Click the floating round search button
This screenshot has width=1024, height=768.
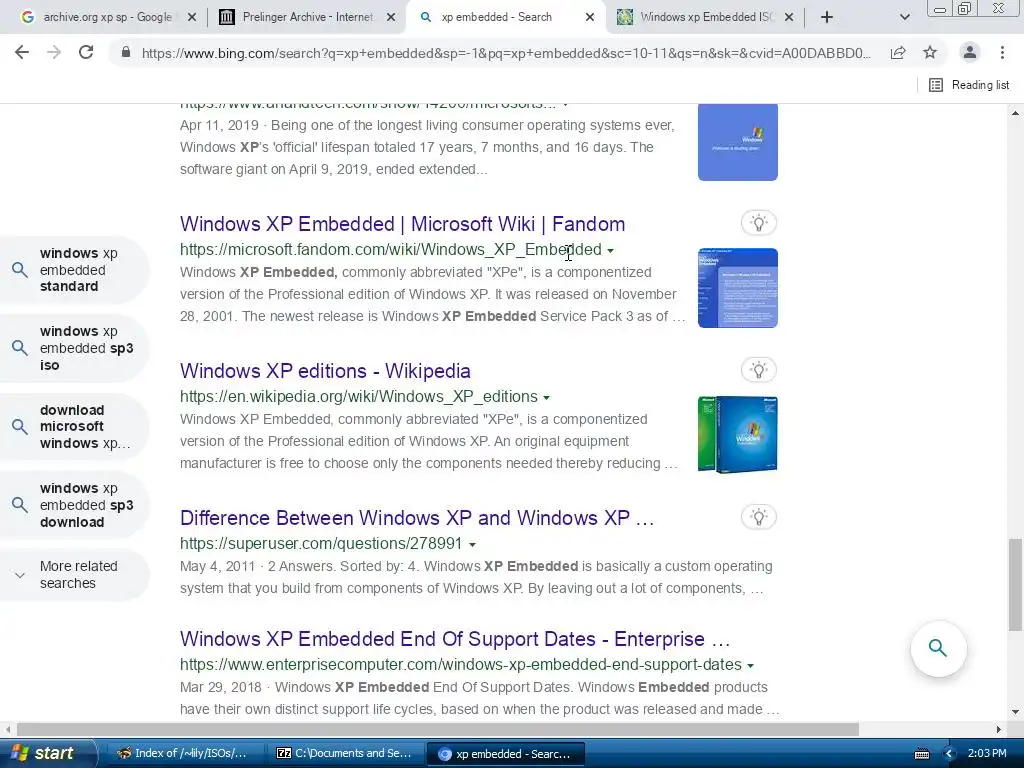938,648
